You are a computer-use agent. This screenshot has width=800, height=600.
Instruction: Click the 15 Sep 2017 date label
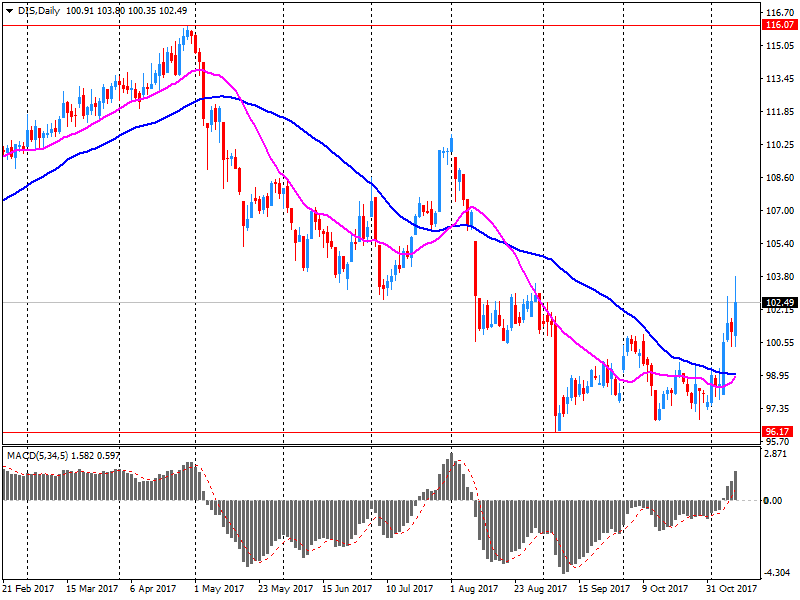pos(604,589)
